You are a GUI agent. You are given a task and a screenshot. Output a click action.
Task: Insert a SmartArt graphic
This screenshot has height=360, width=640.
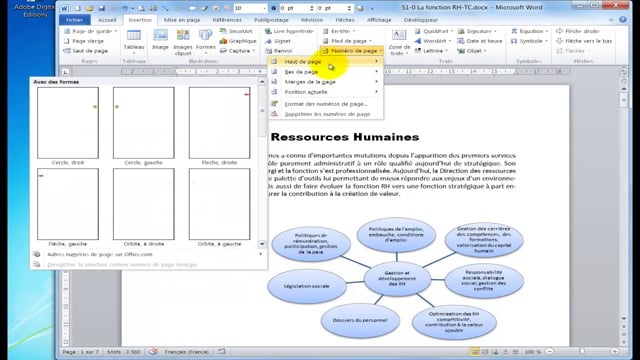pos(236,31)
